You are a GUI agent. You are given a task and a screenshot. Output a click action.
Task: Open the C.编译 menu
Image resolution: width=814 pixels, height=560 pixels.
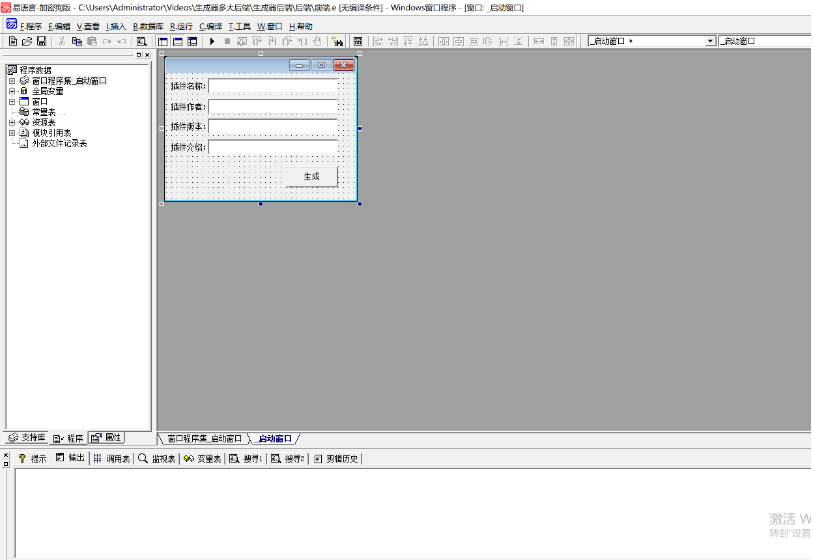click(211, 26)
